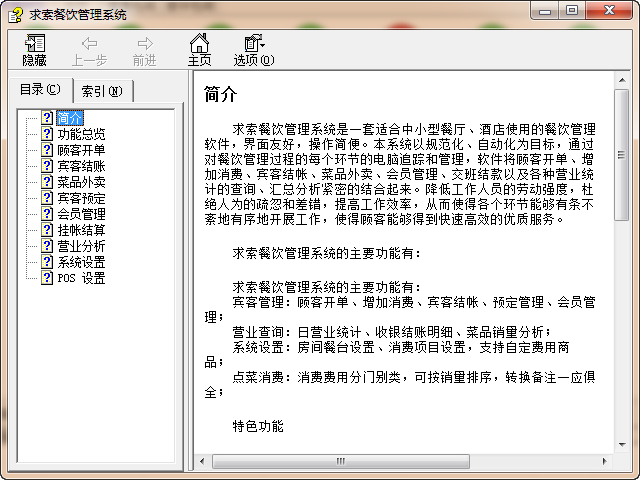Click the question-mark icon beside 挂帐结算
Image resolution: width=640 pixels, height=480 pixels.
point(47,230)
